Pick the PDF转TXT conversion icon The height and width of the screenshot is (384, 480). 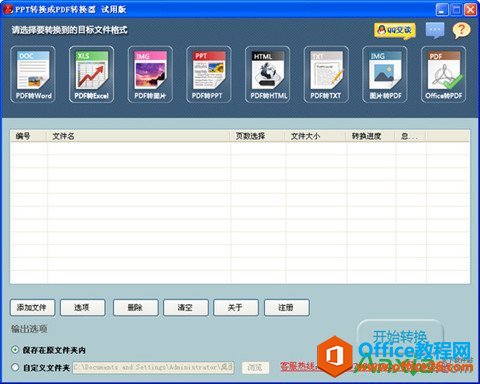coord(326,74)
